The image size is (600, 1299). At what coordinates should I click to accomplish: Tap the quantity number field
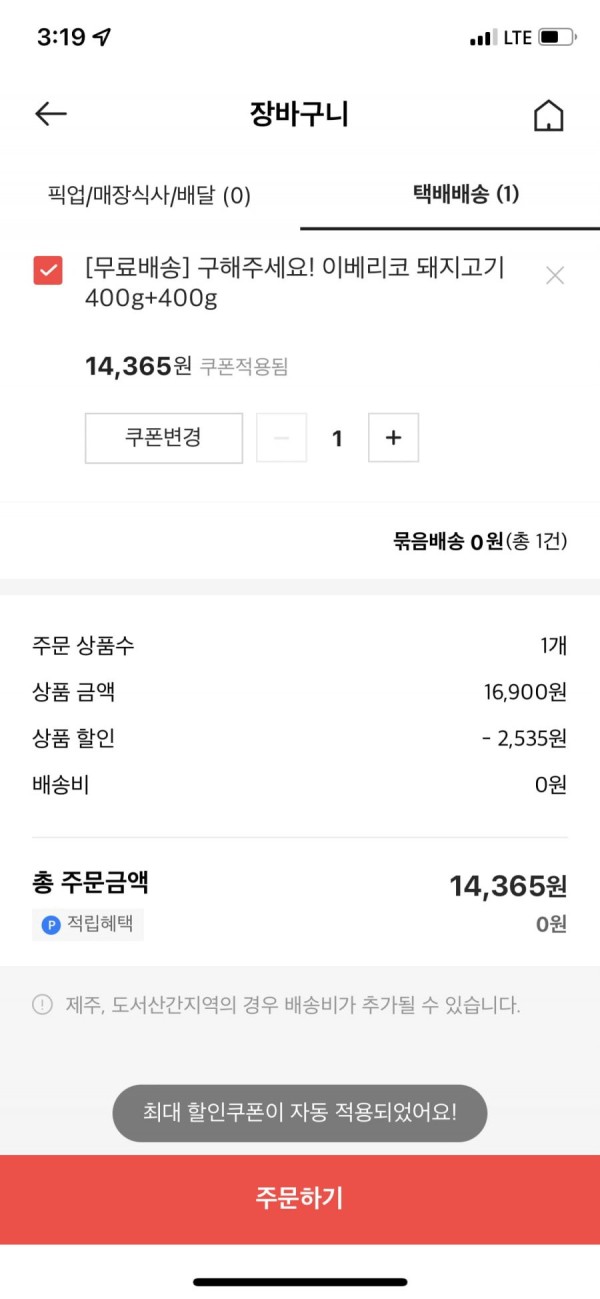(338, 438)
